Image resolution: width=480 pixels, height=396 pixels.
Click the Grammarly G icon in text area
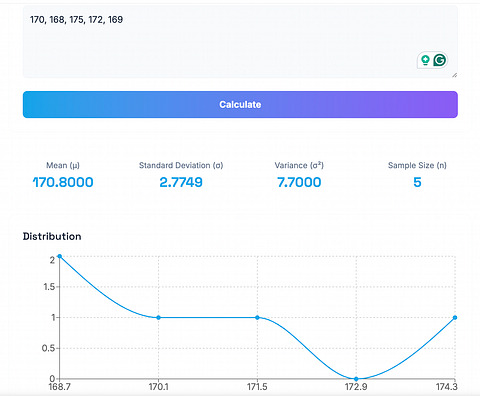440,60
